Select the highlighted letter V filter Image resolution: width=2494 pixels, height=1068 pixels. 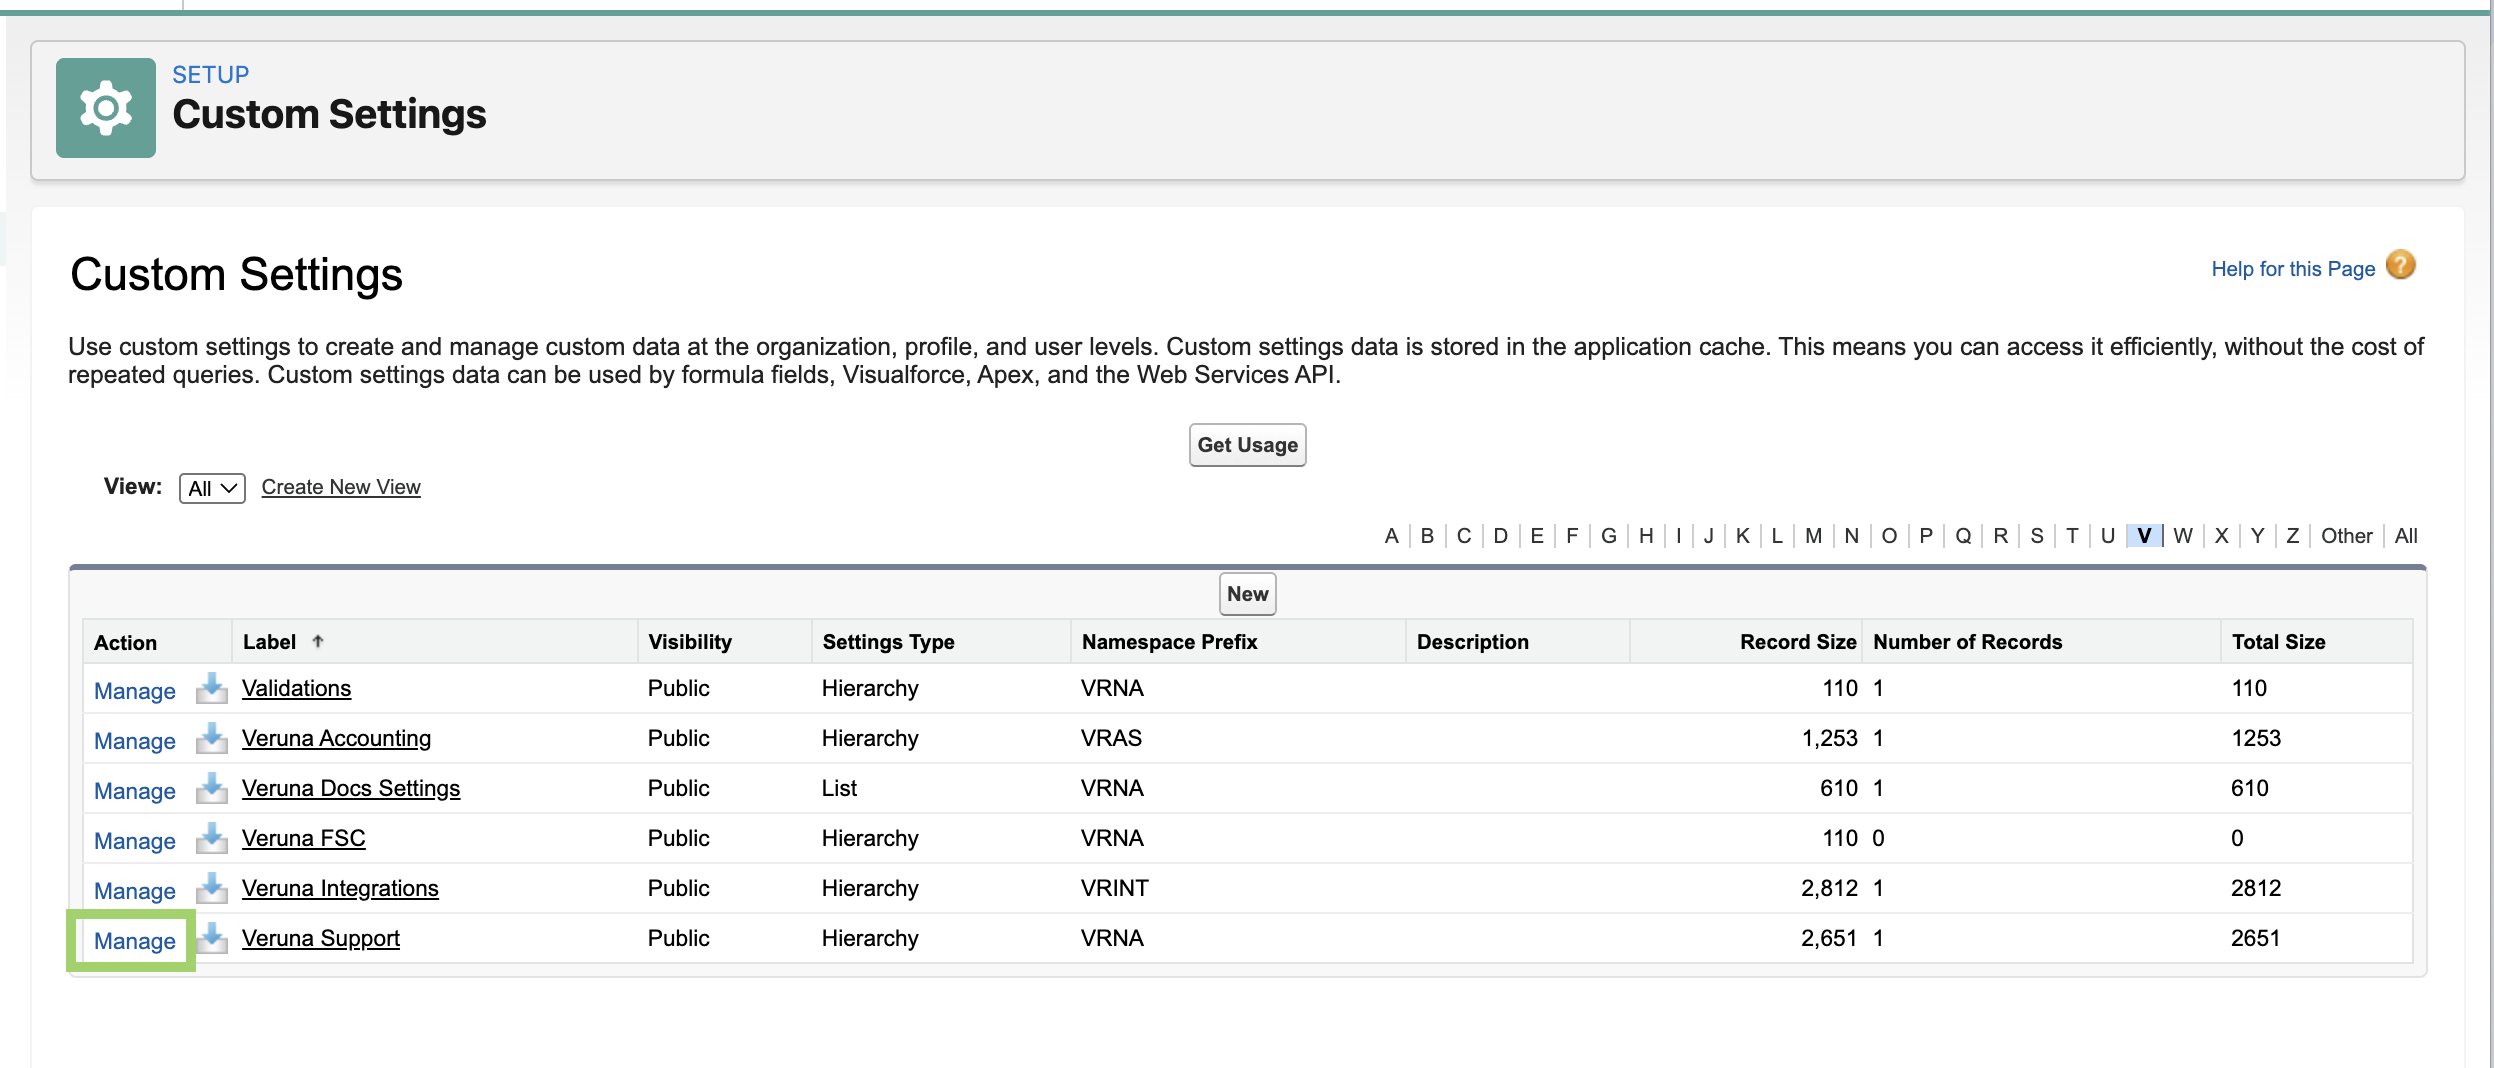point(2144,536)
